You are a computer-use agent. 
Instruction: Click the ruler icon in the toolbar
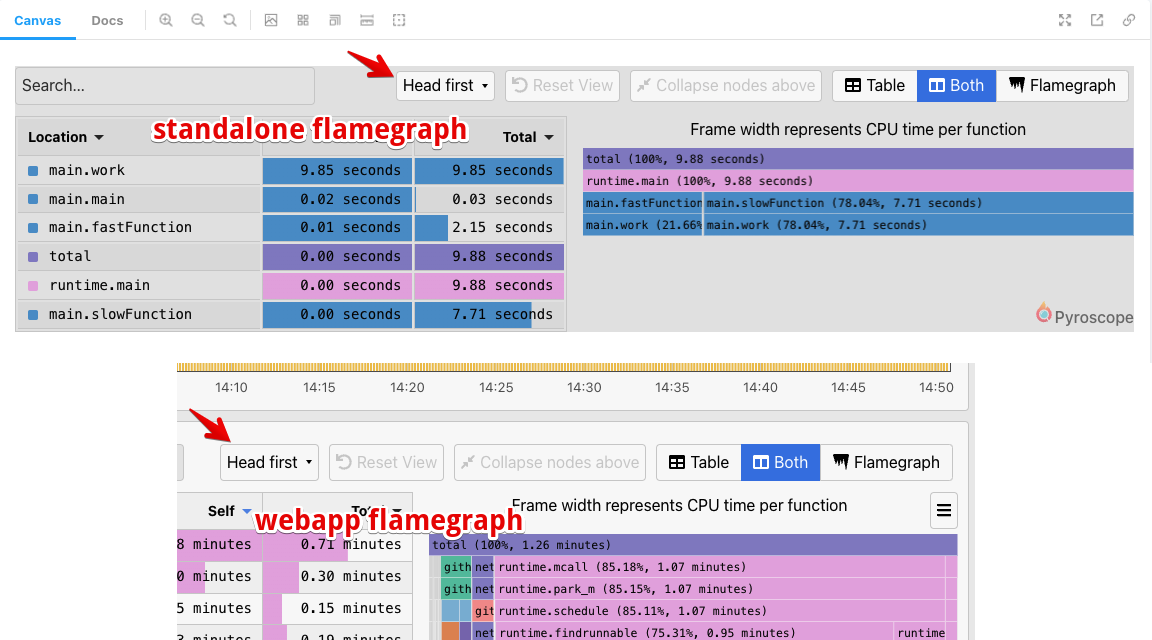pos(367,21)
